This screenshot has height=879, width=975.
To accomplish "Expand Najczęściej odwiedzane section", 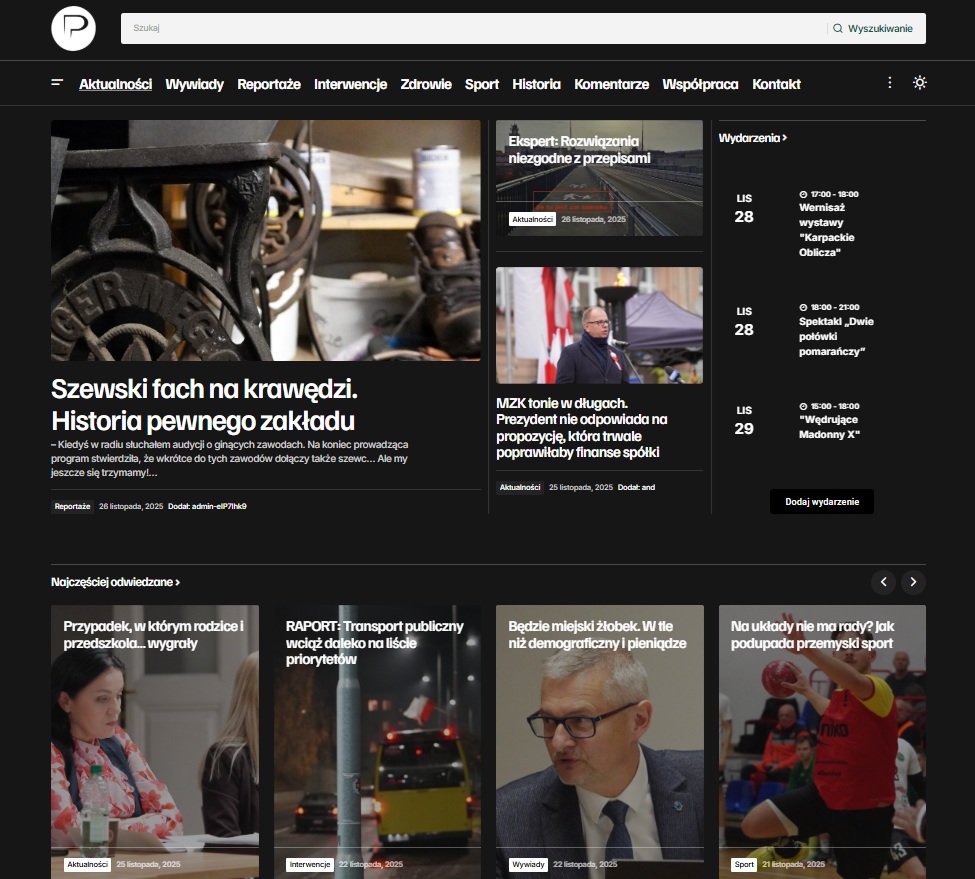I will 115,582.
